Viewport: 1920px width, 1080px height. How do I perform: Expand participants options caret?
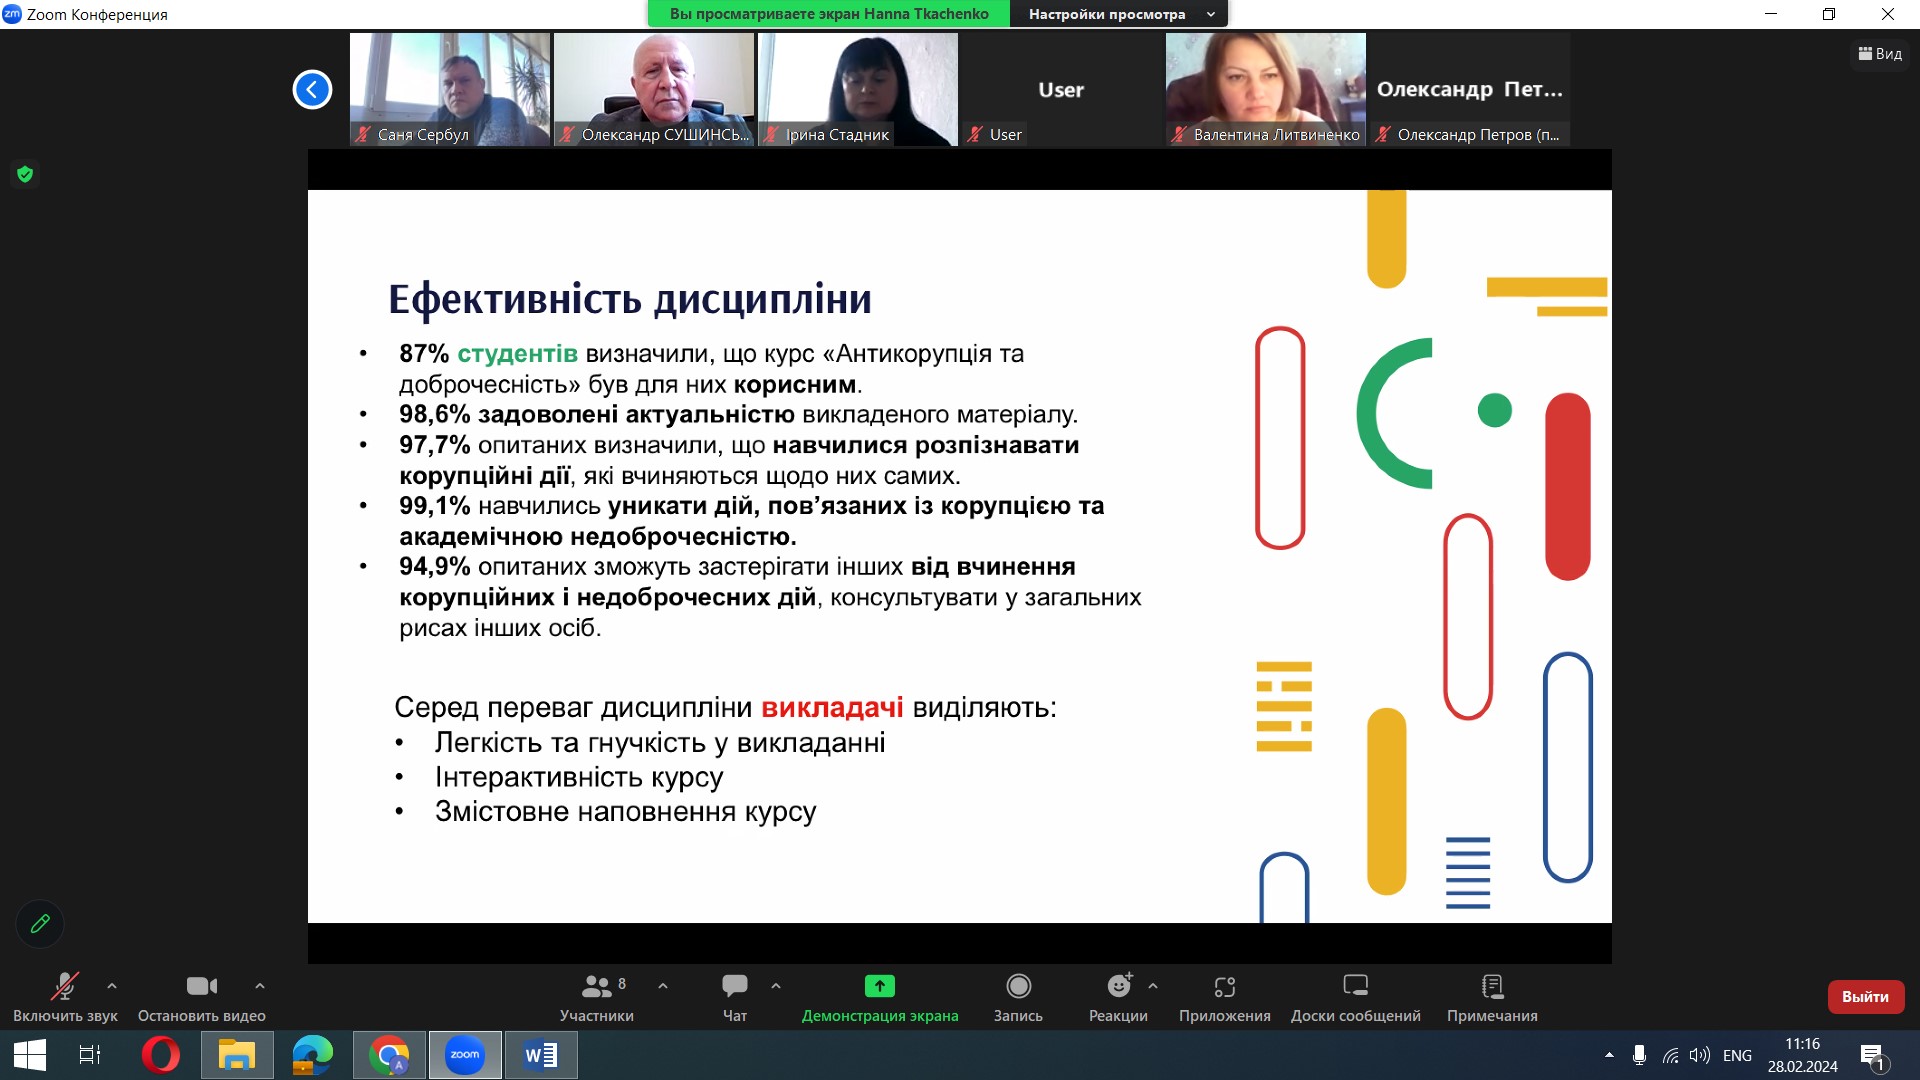663,986
